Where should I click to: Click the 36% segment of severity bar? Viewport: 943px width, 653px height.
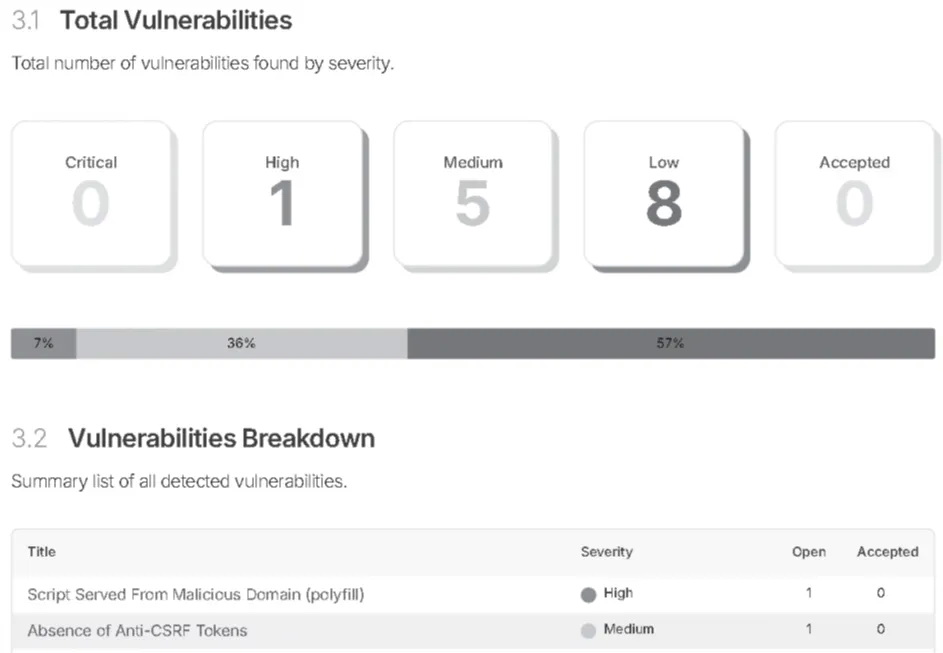tap(242, 343)
